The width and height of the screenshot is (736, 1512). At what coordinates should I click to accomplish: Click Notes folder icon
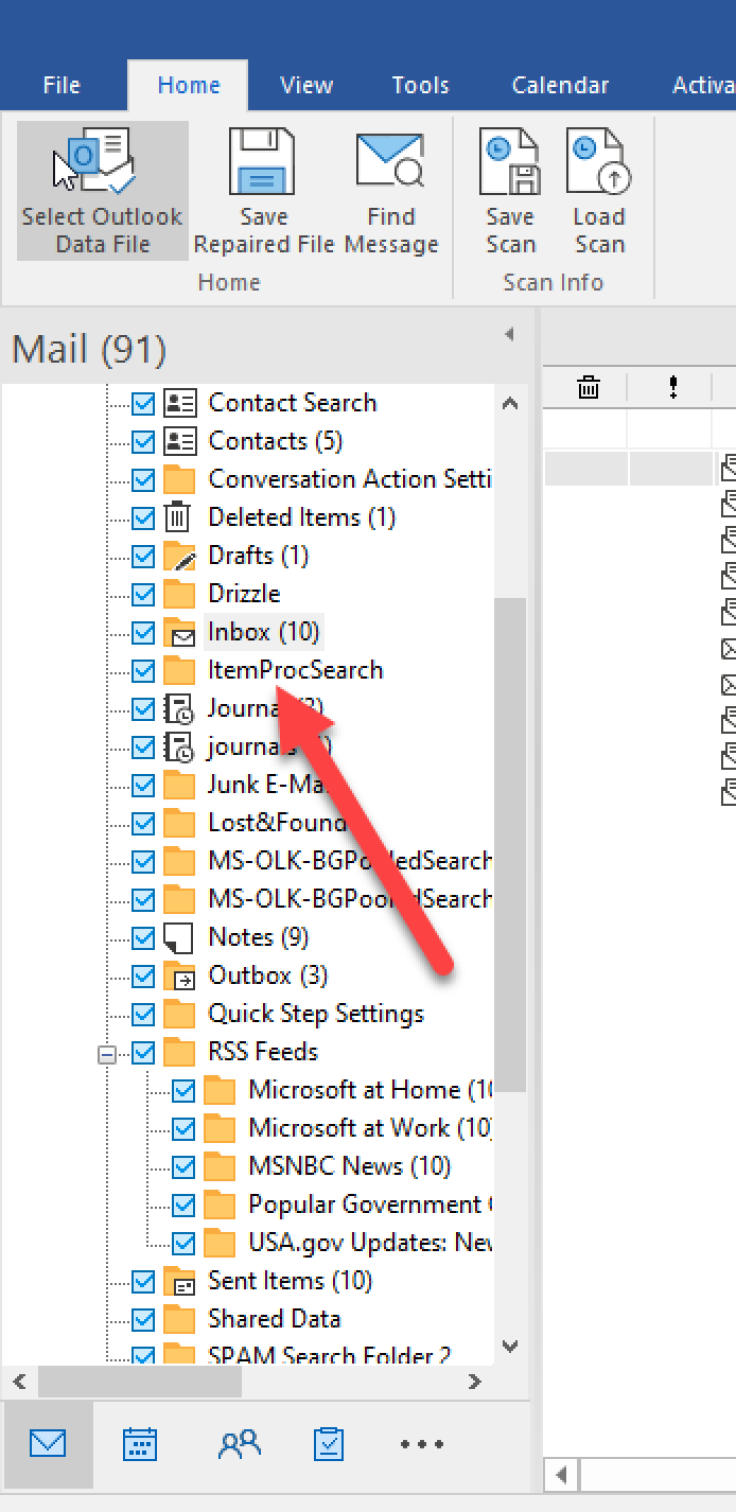[178, 937]
